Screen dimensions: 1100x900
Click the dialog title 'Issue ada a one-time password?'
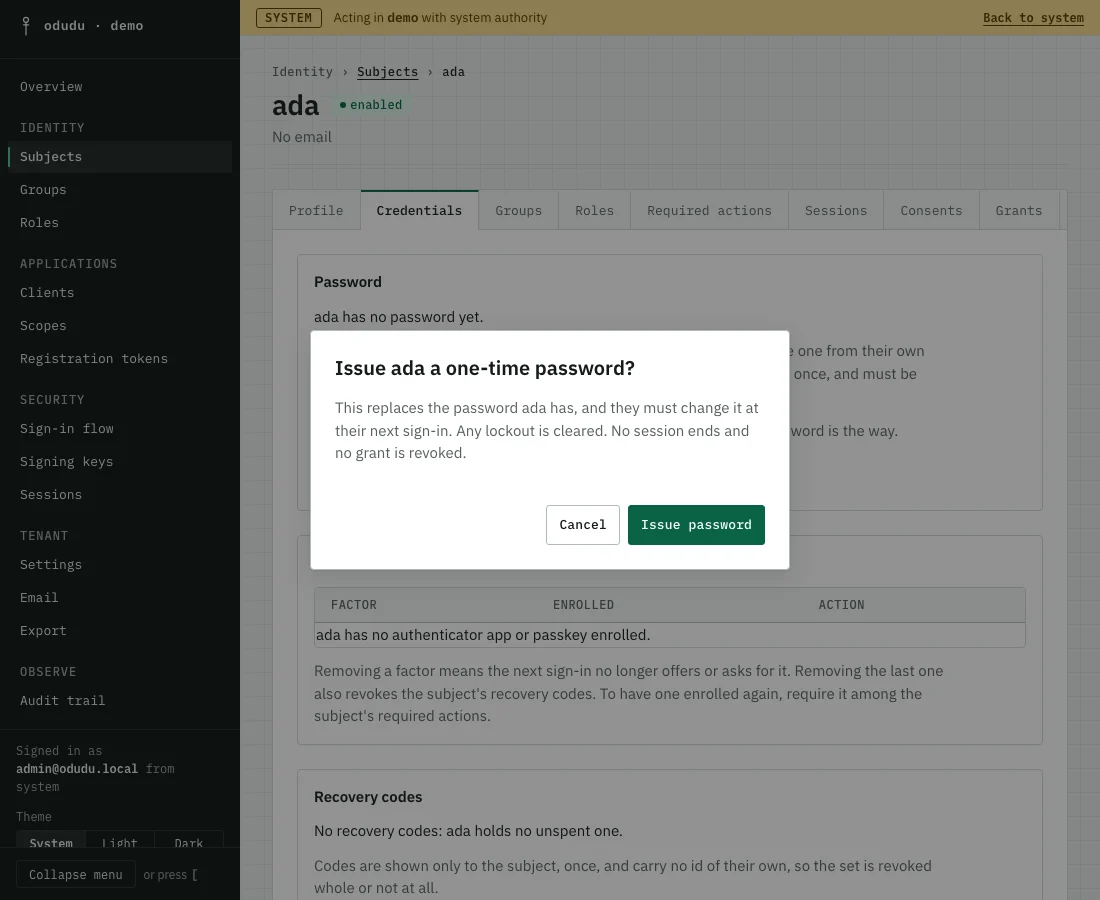485,368
